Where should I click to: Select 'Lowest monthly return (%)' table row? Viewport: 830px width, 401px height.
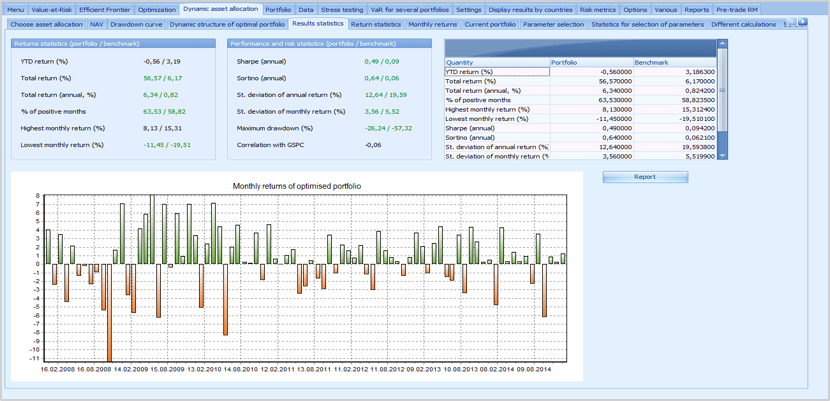pyautogui.click(x=581, y=119)
